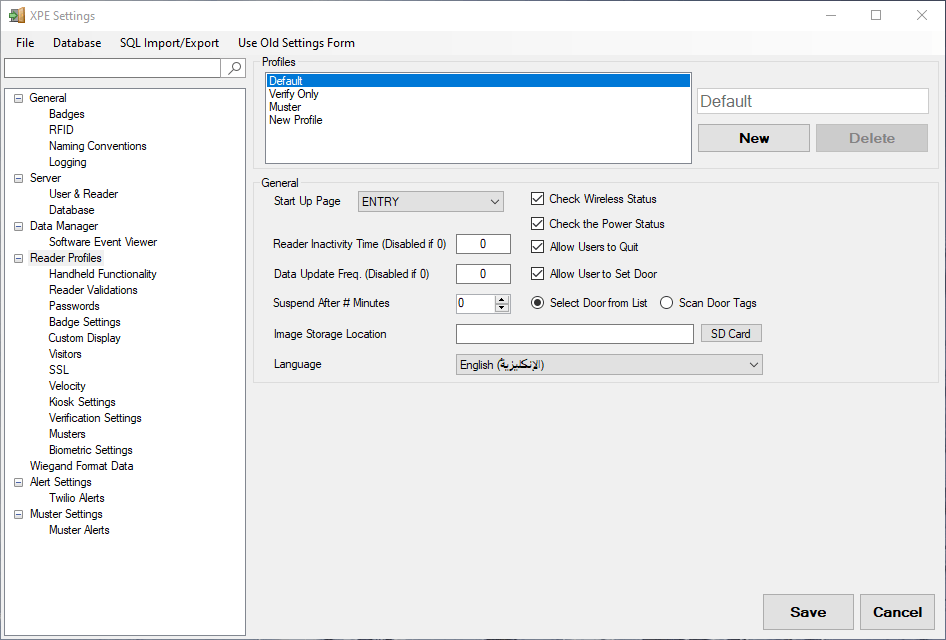Open SSL settings
946x640 pixels.
click(59, 370)
